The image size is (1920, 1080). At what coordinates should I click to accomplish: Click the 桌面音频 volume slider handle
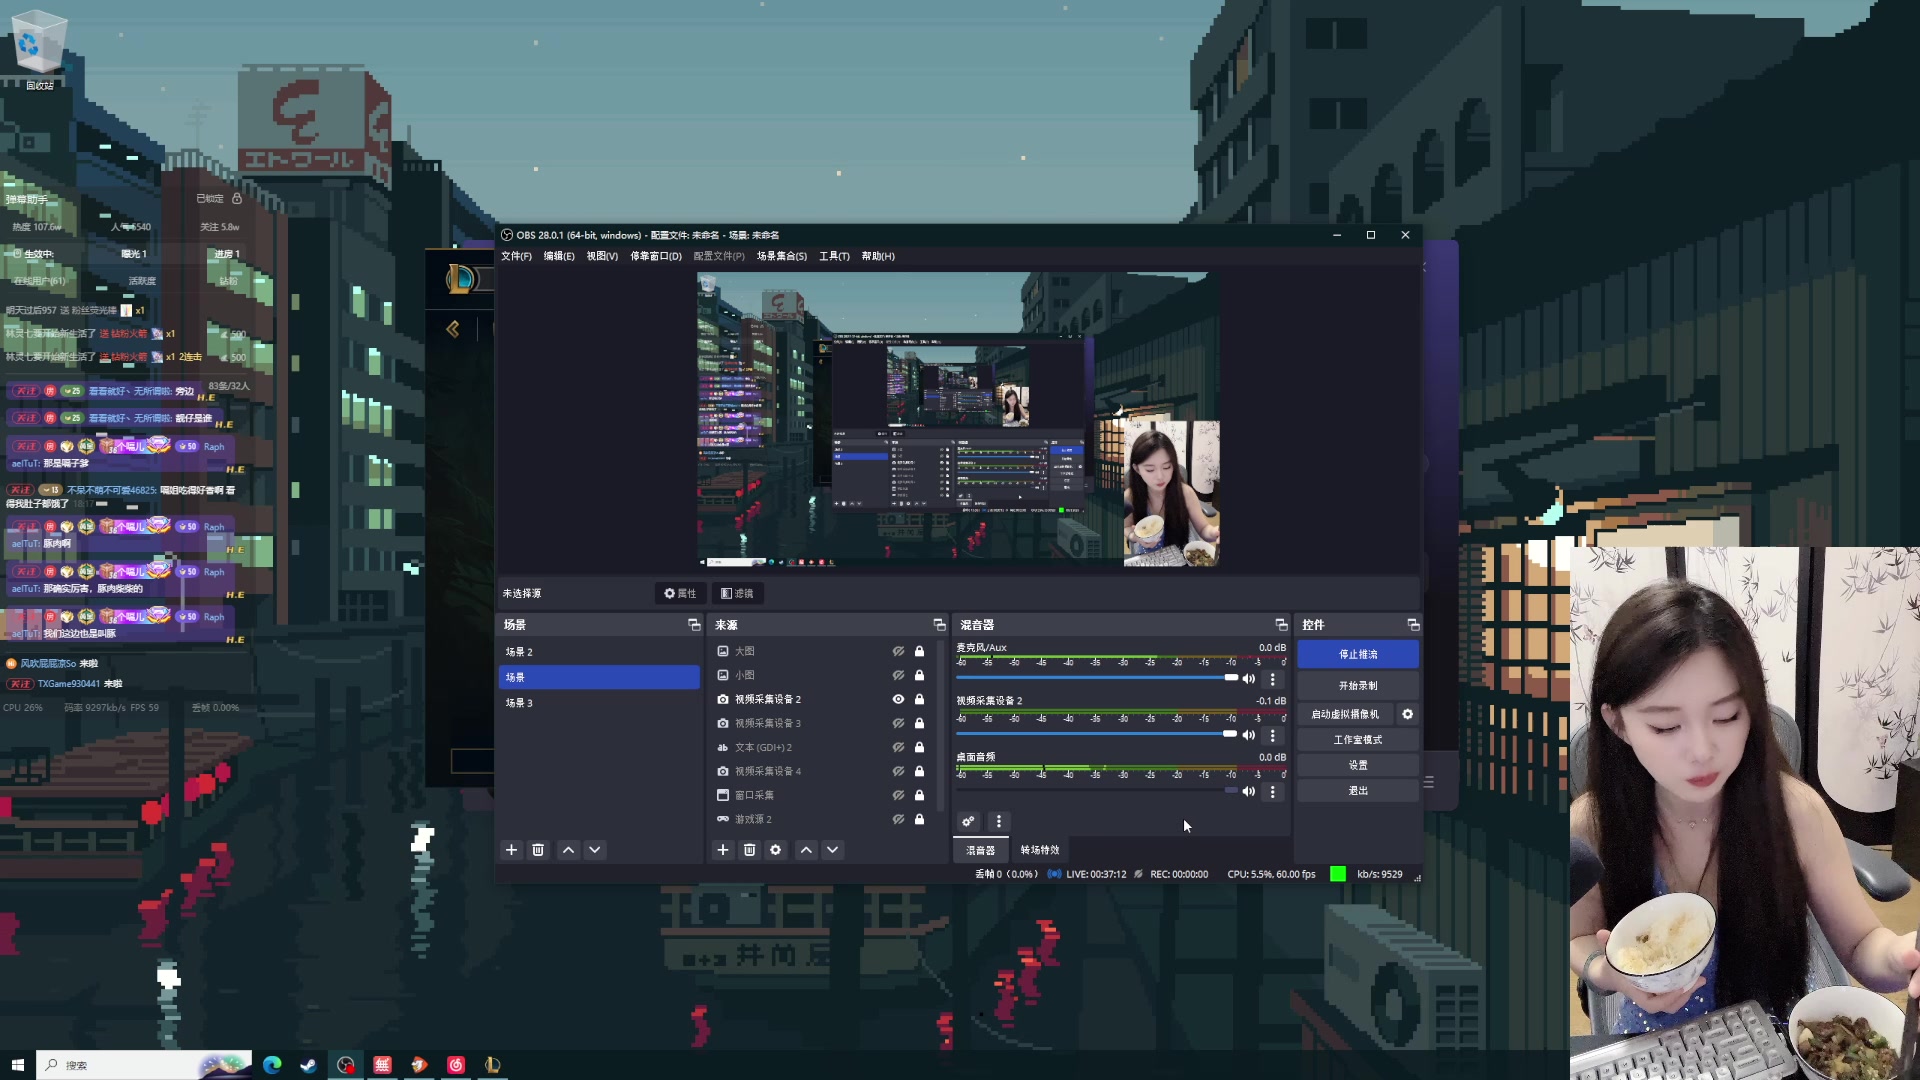[x=1231, y=790]
